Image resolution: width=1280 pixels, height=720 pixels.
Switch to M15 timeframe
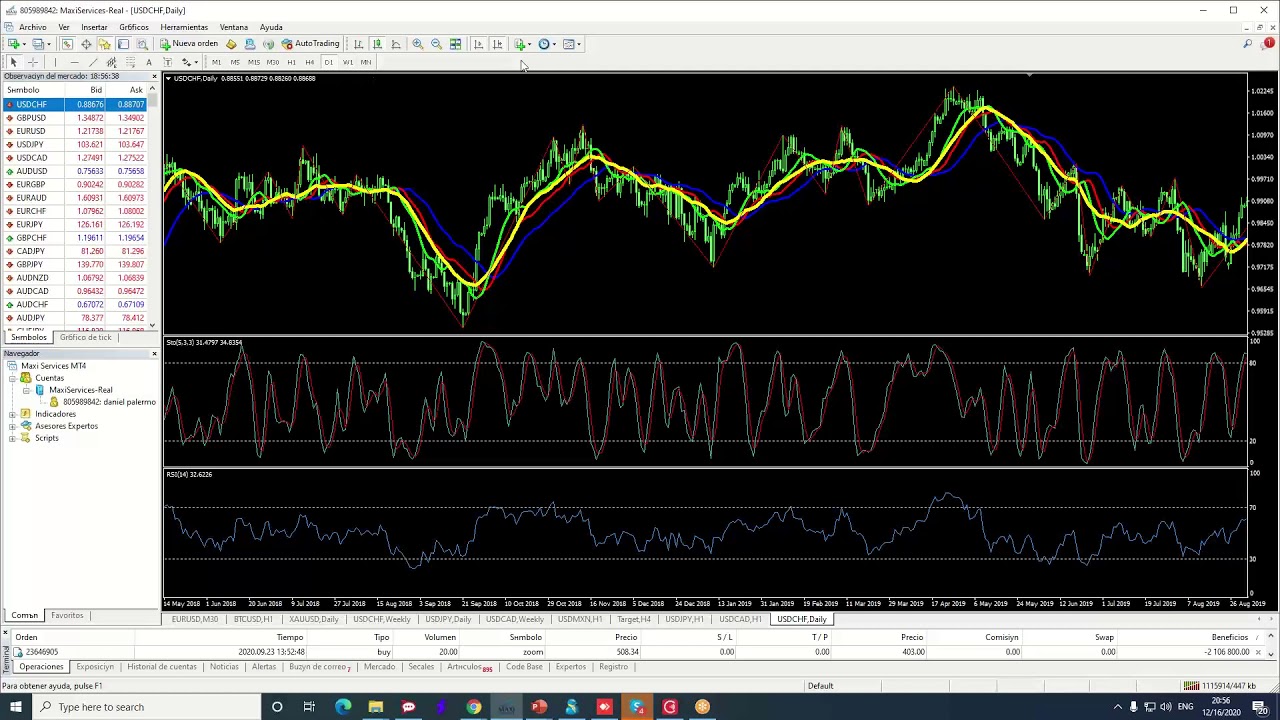(x=254, y=62)
